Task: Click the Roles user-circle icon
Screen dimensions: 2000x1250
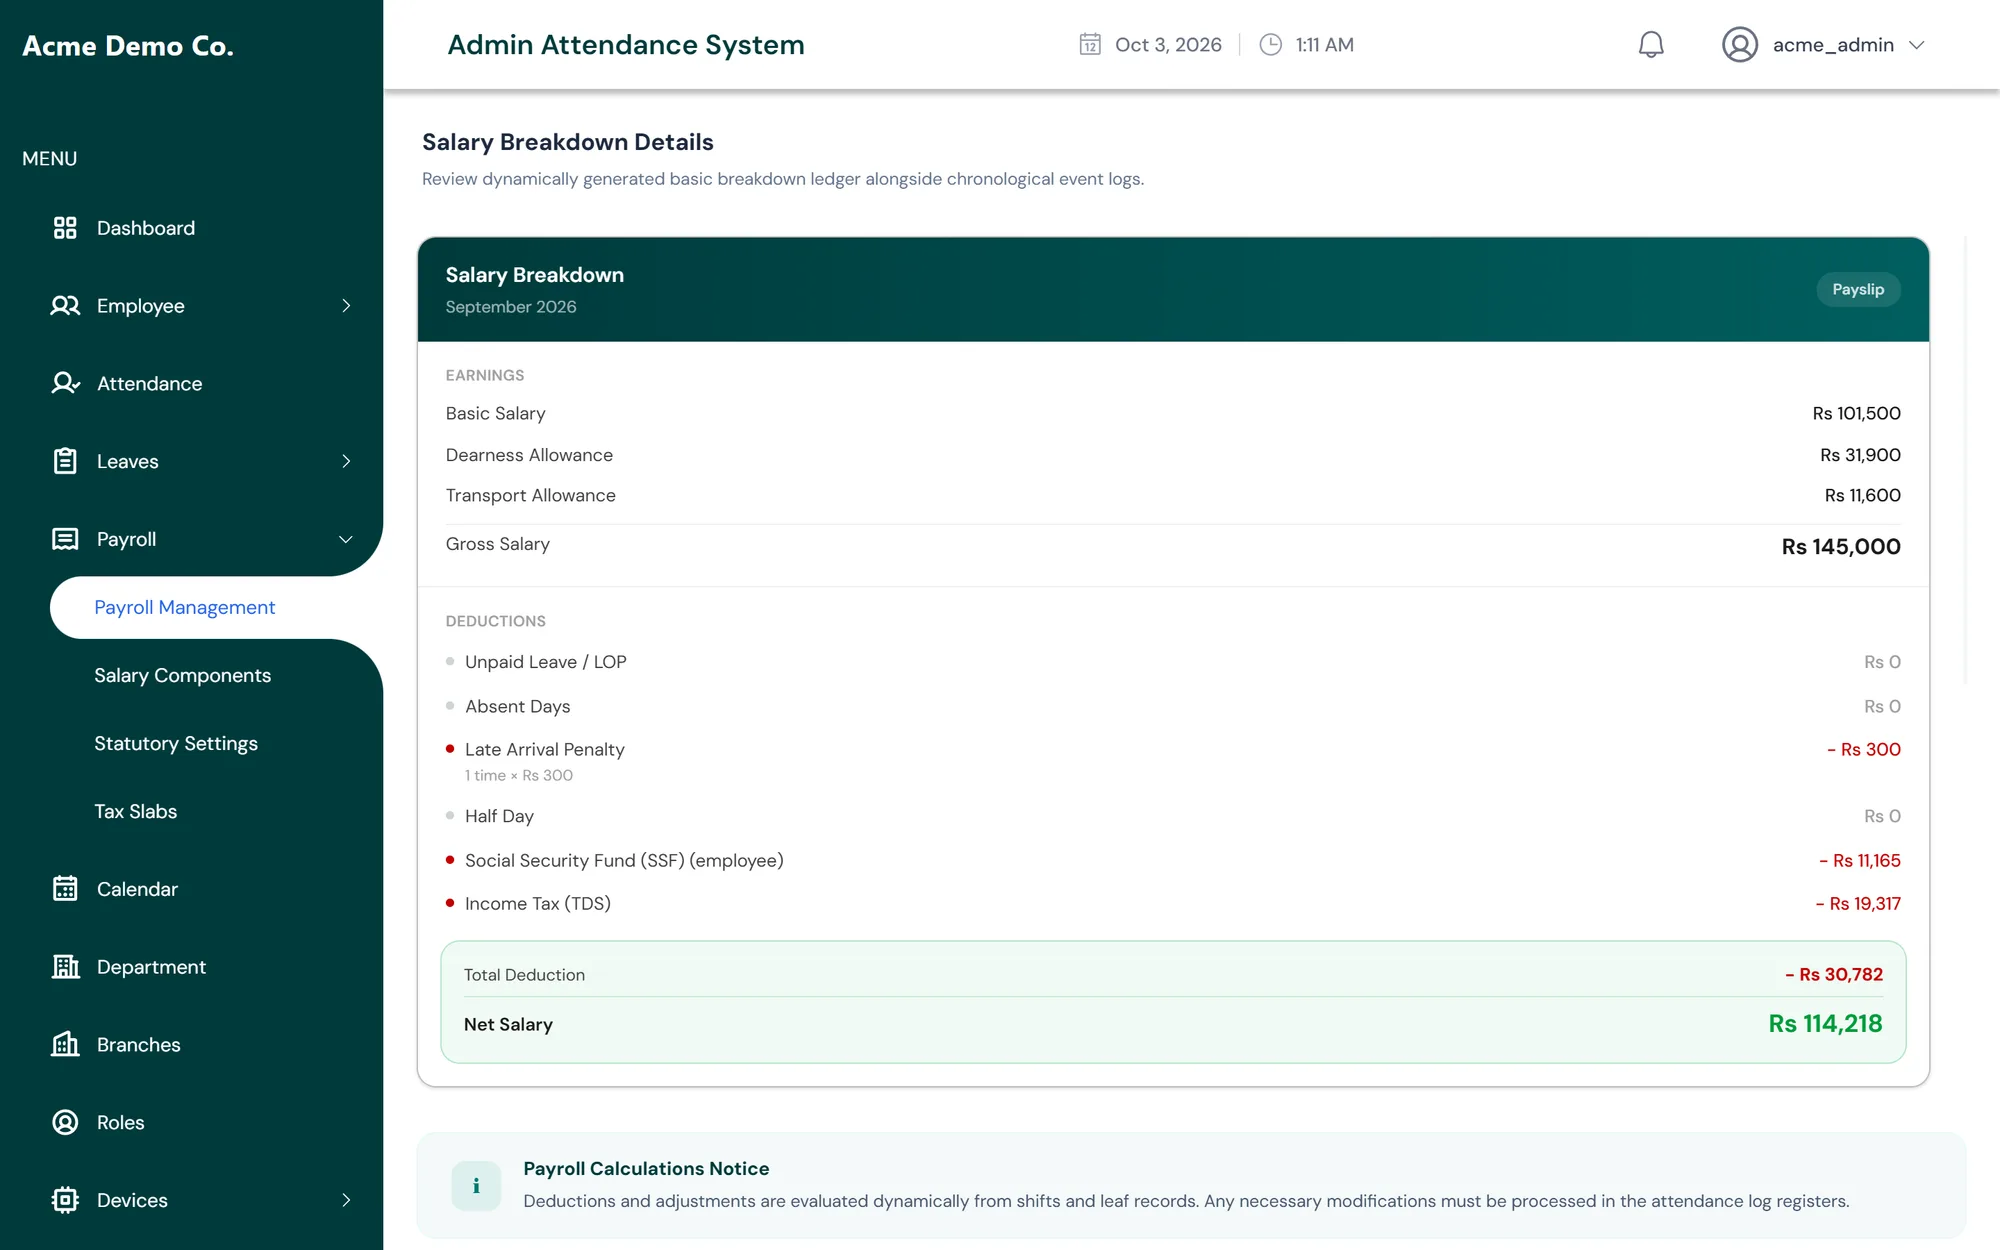Action: 65,1122
